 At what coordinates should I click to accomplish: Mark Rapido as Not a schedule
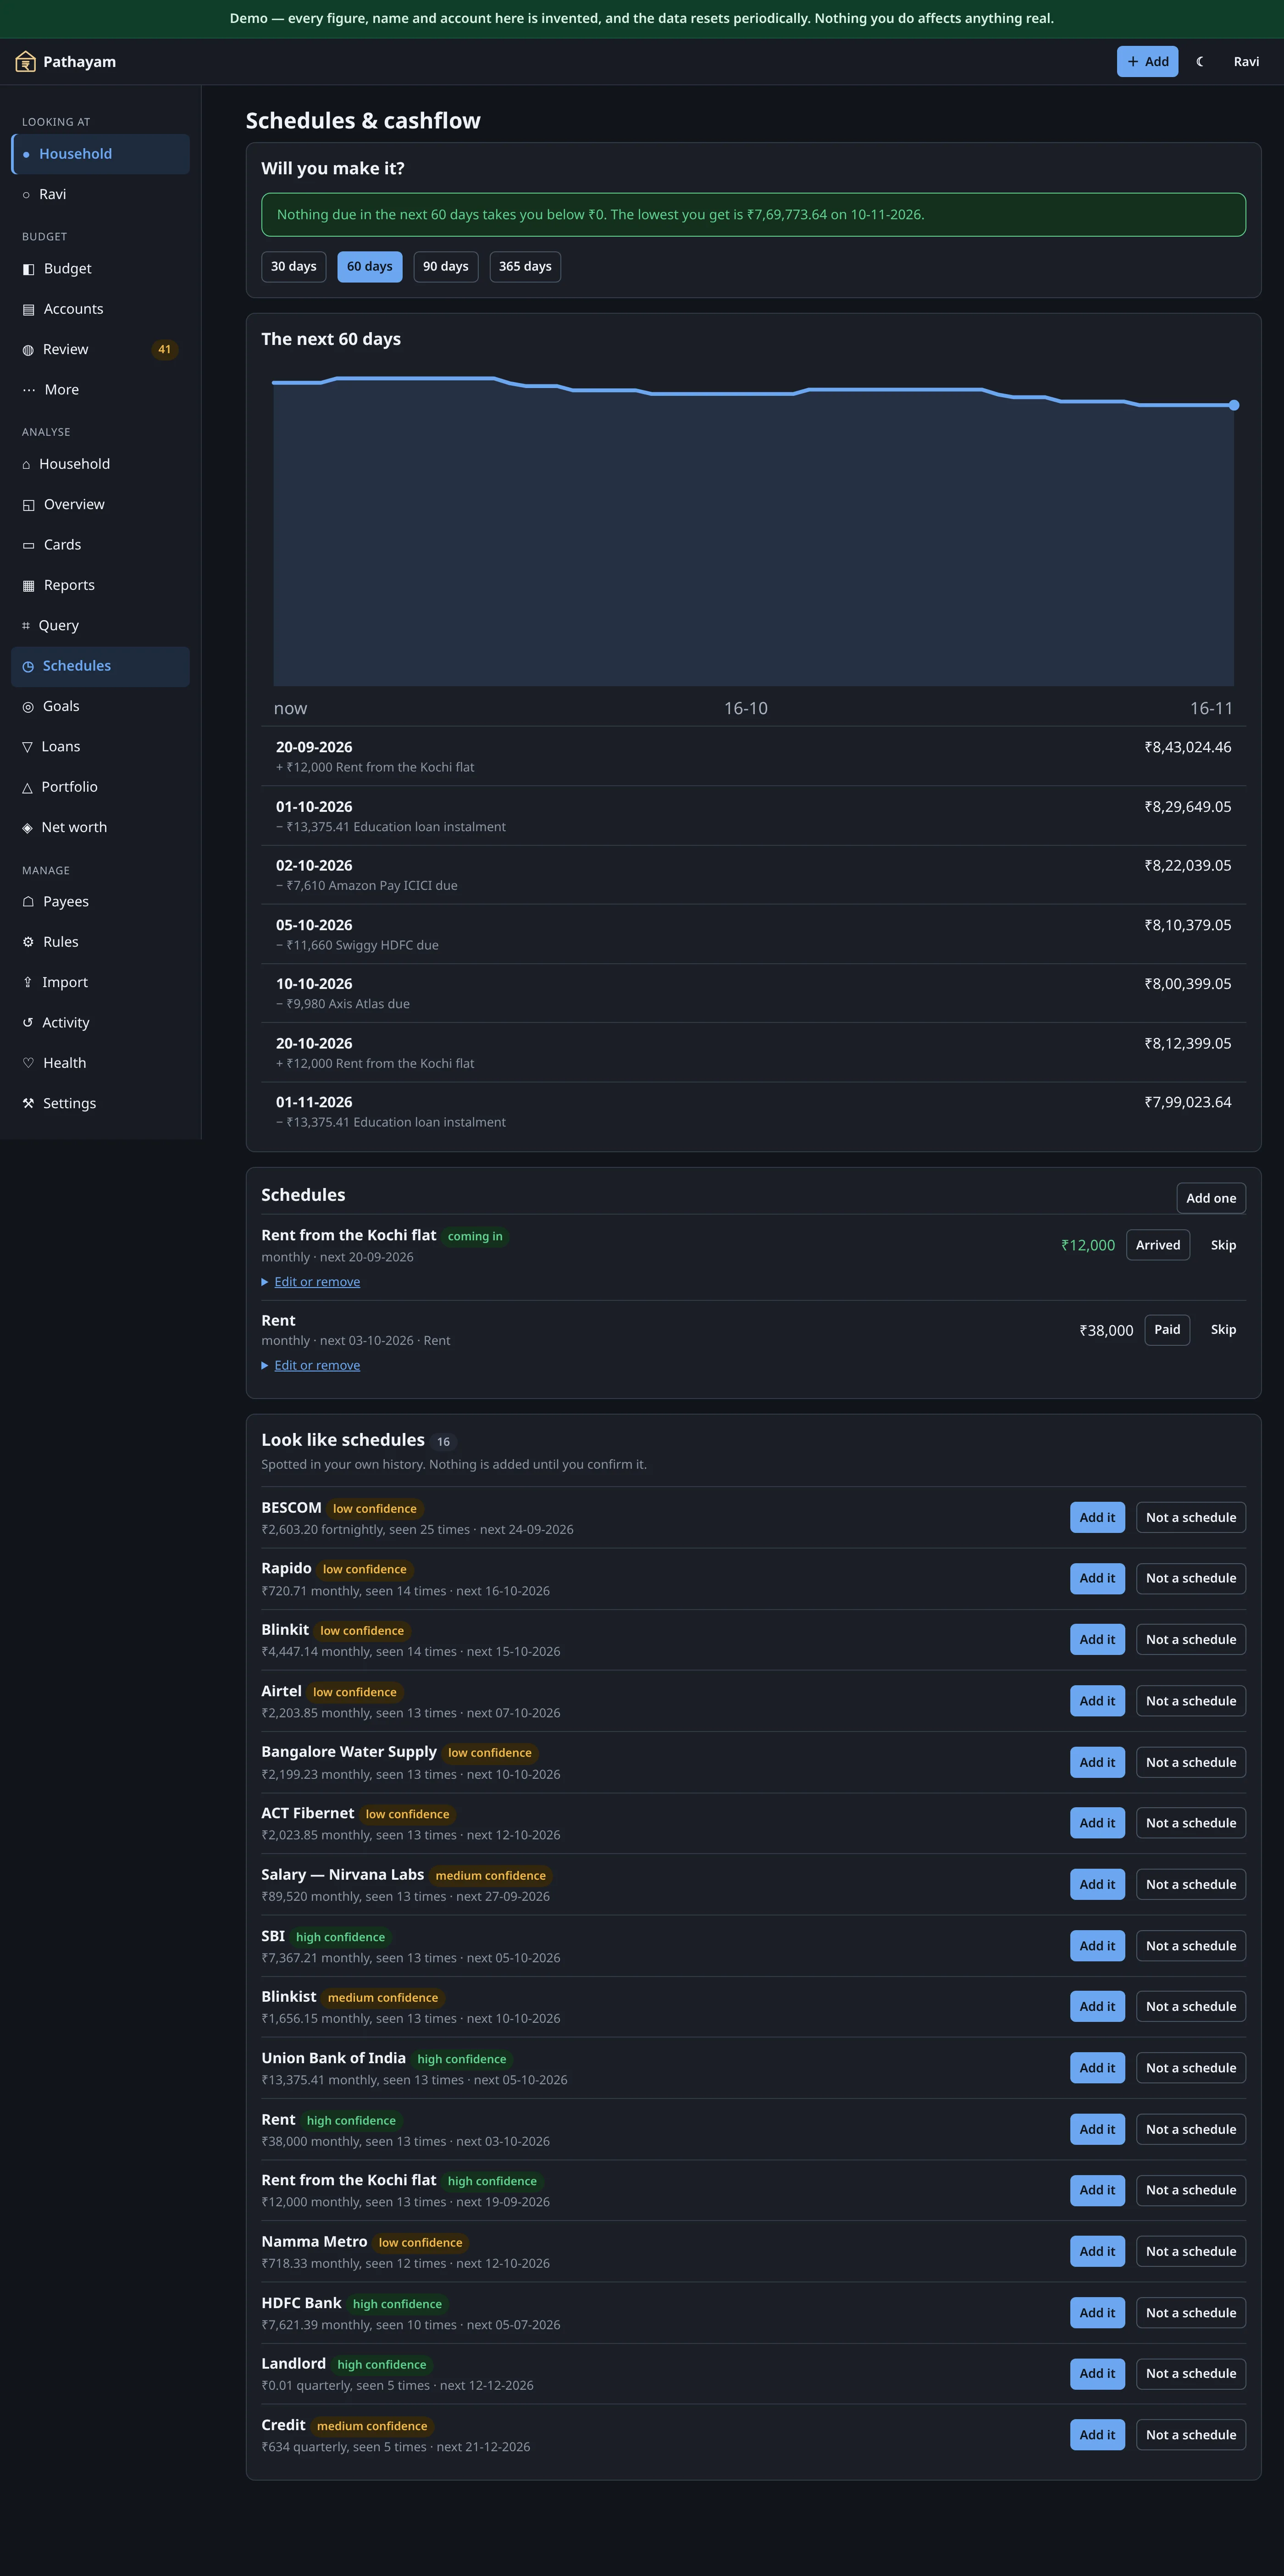coord(1191,1579)
